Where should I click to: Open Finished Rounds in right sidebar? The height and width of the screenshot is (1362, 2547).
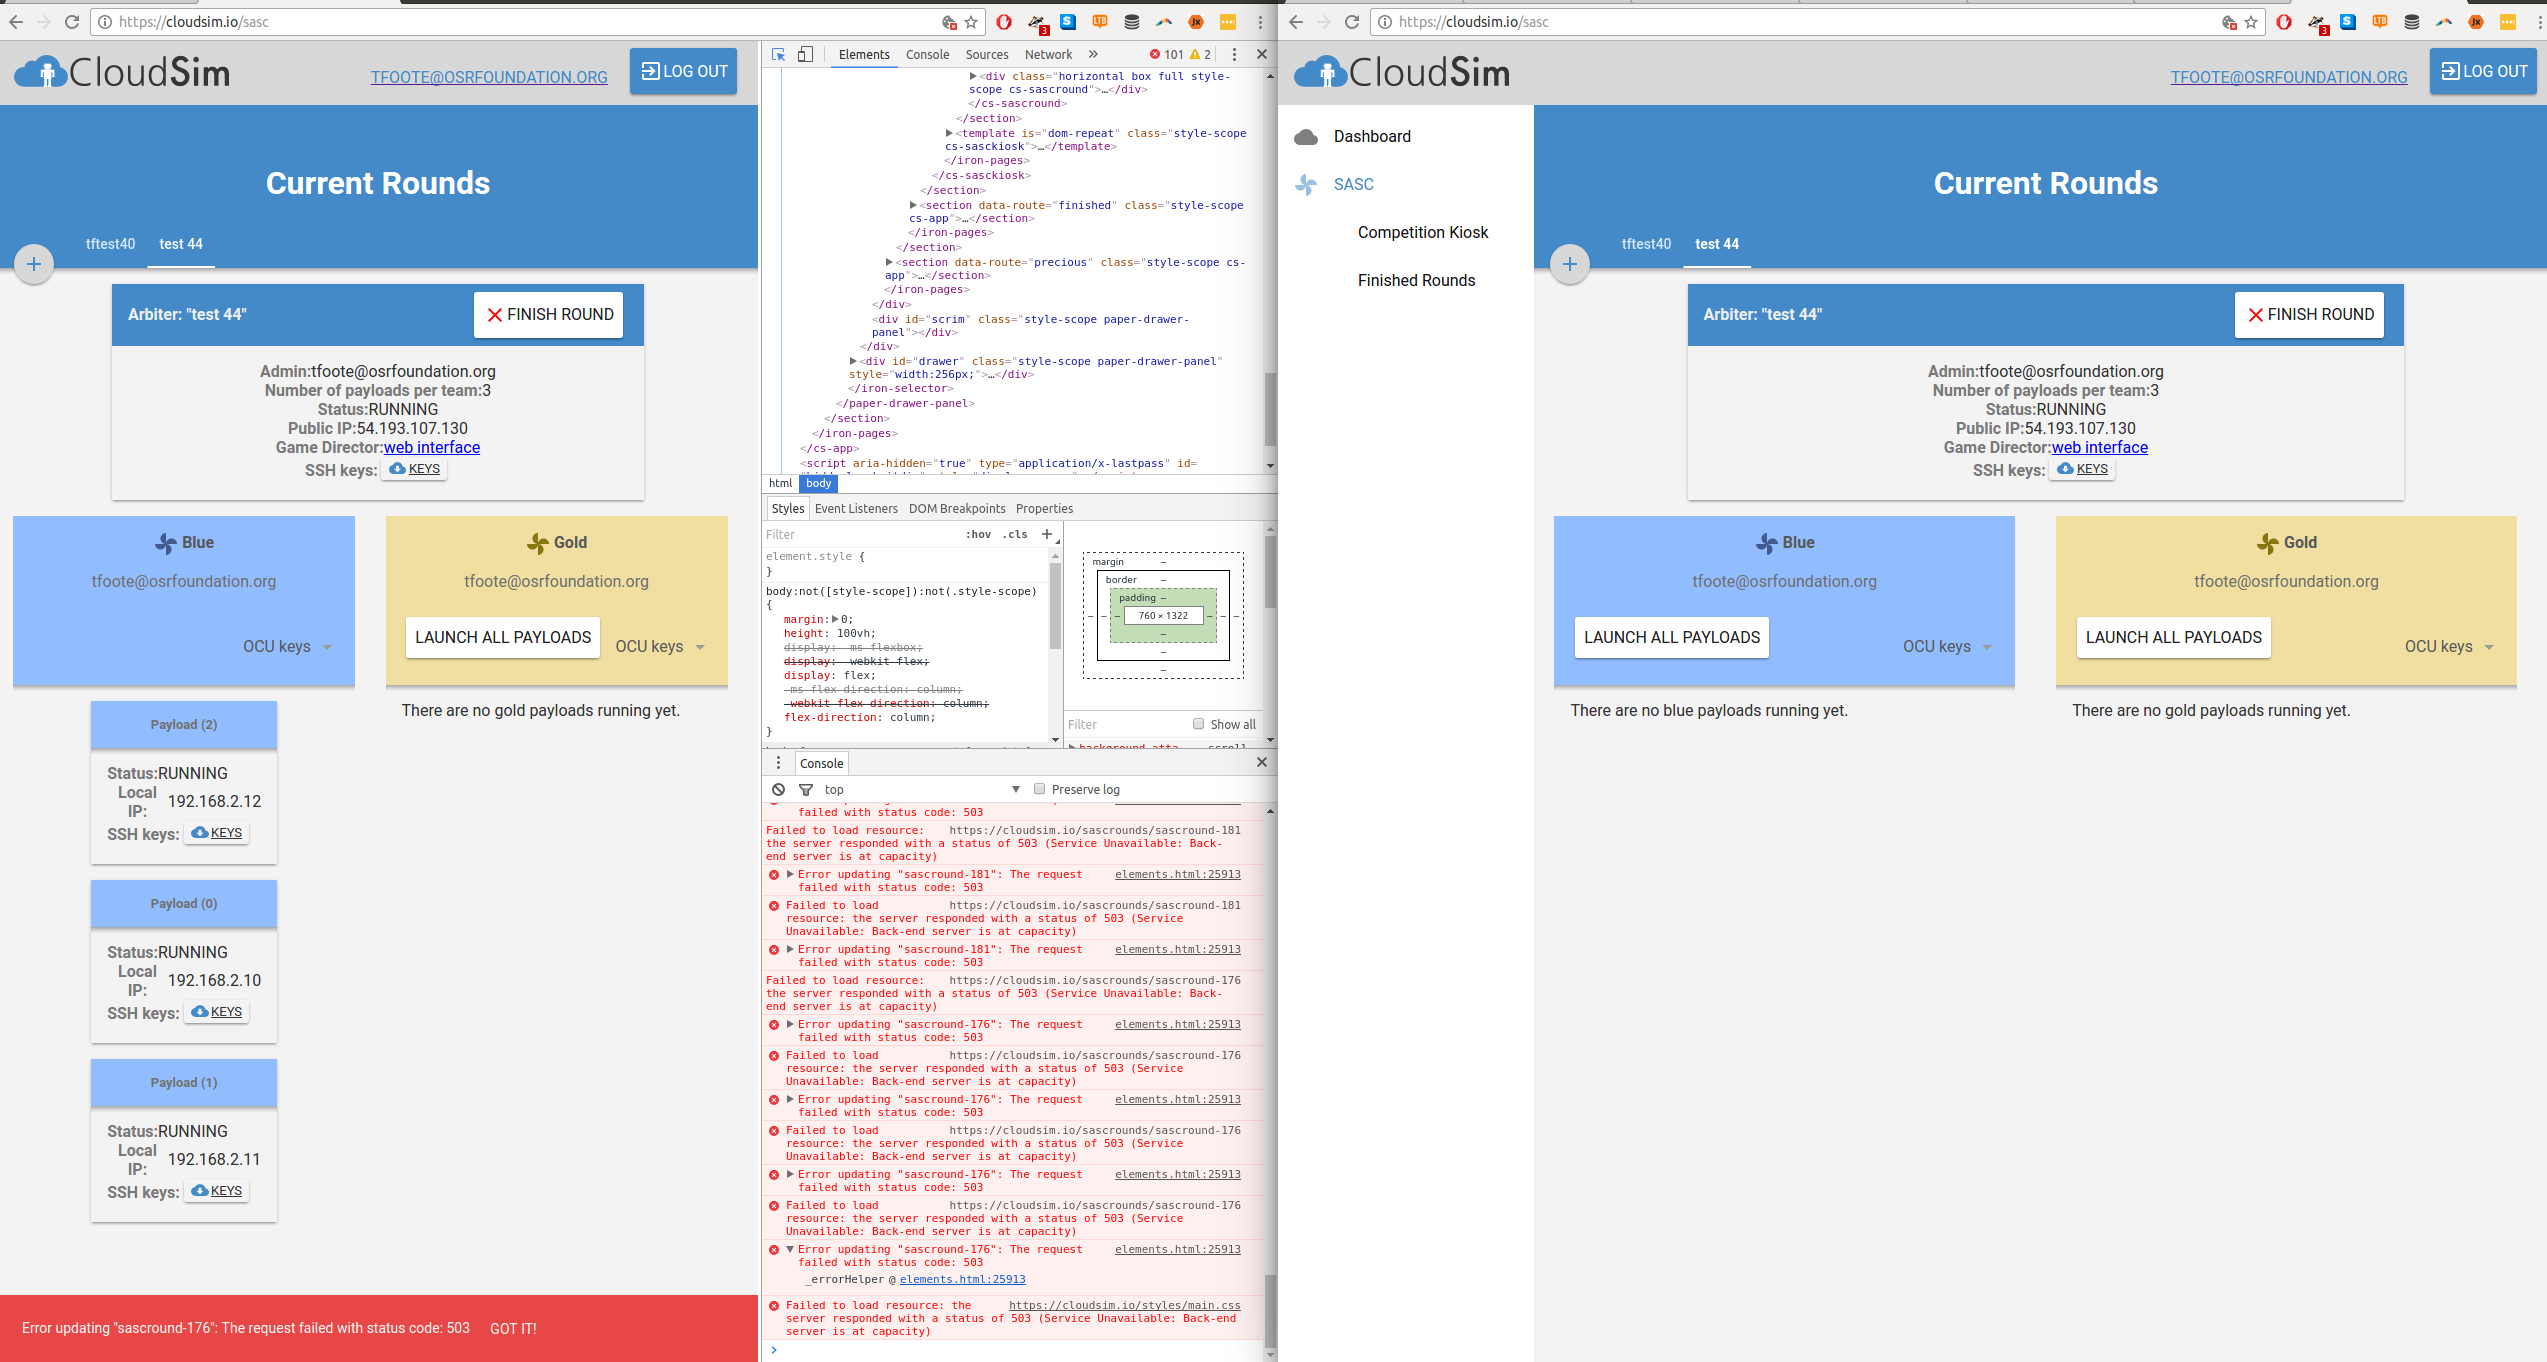[x=1416, y=281]
